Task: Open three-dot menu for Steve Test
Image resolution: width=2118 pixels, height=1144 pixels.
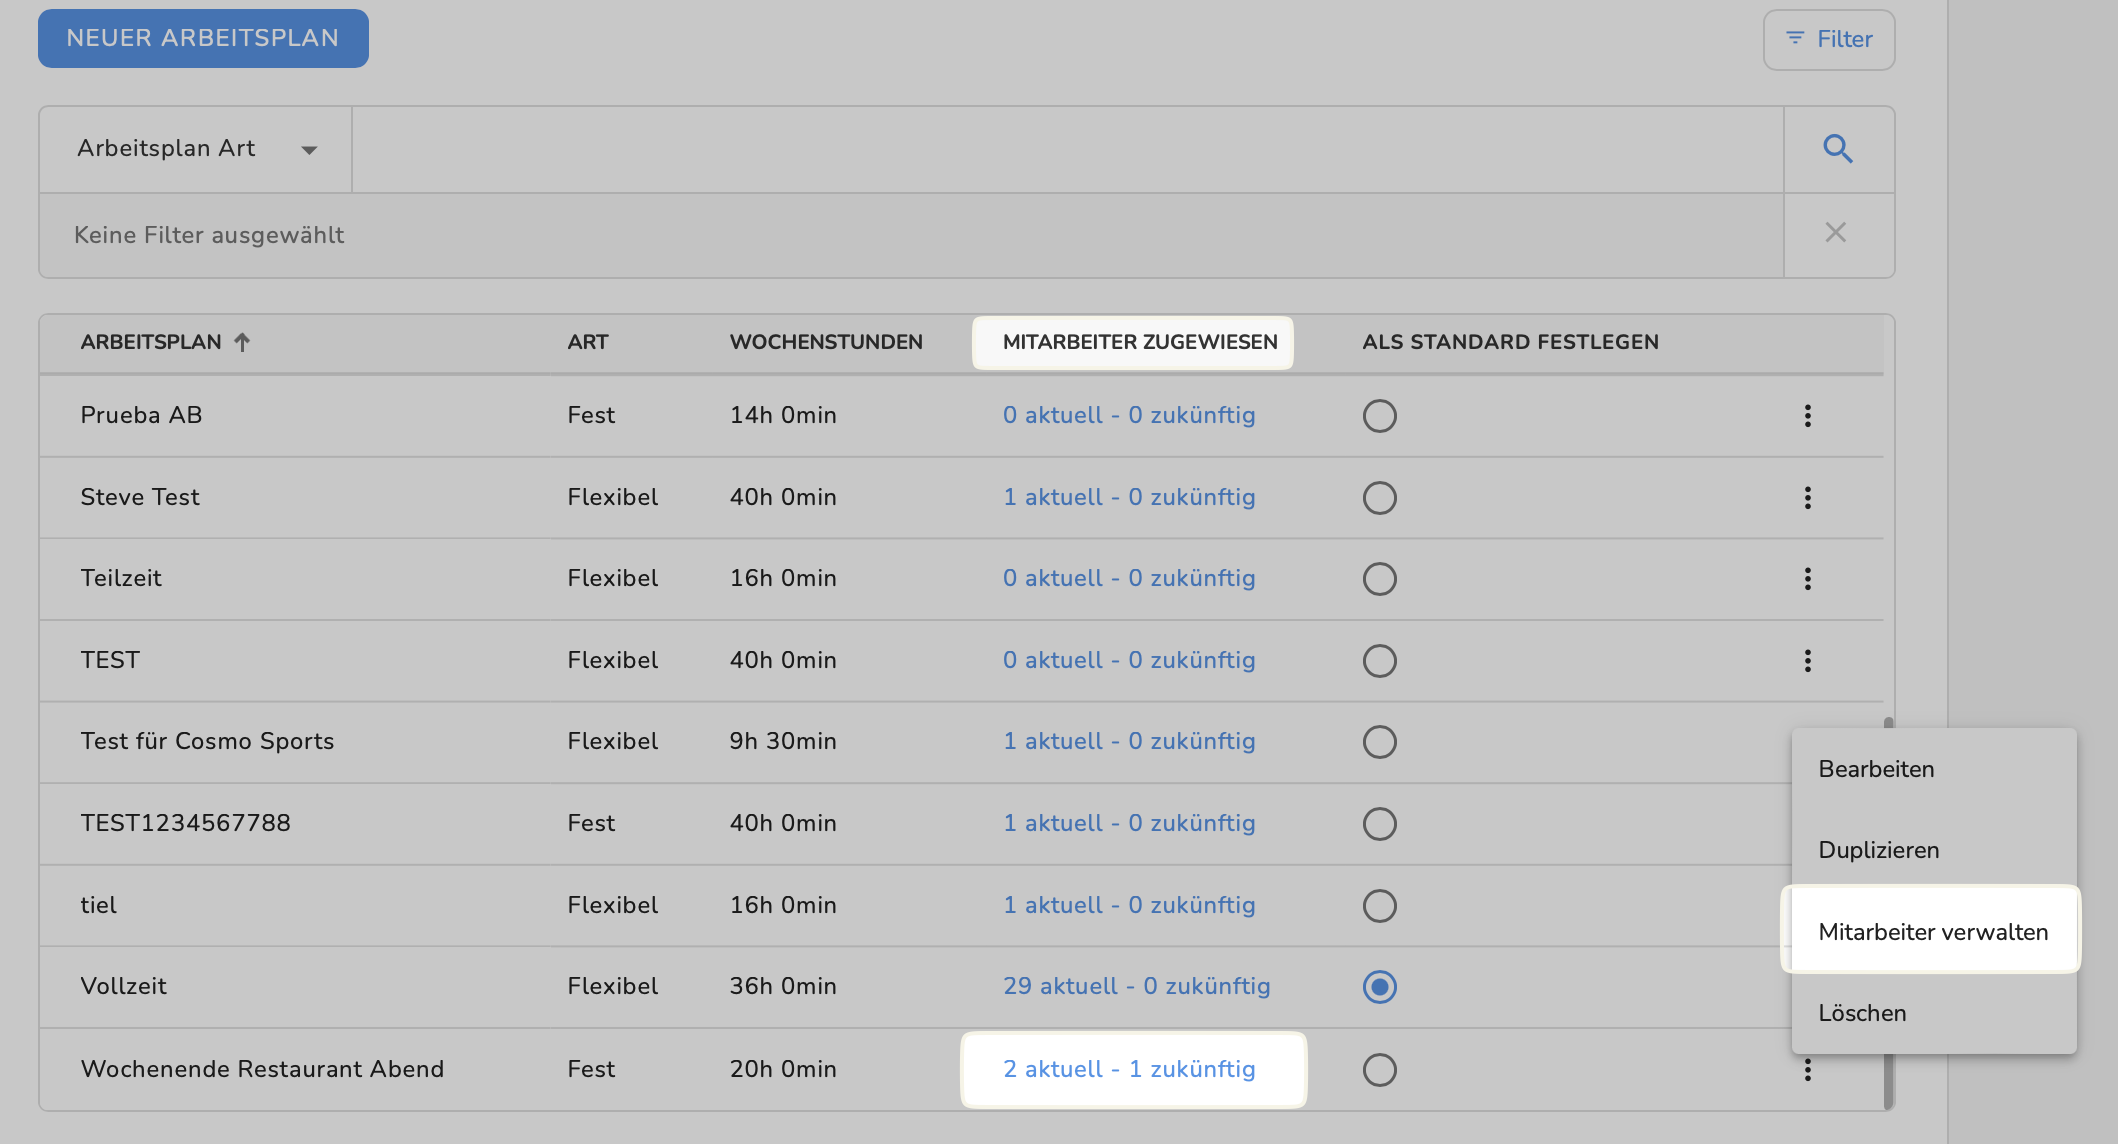Action: click(x=1807, y=498)
